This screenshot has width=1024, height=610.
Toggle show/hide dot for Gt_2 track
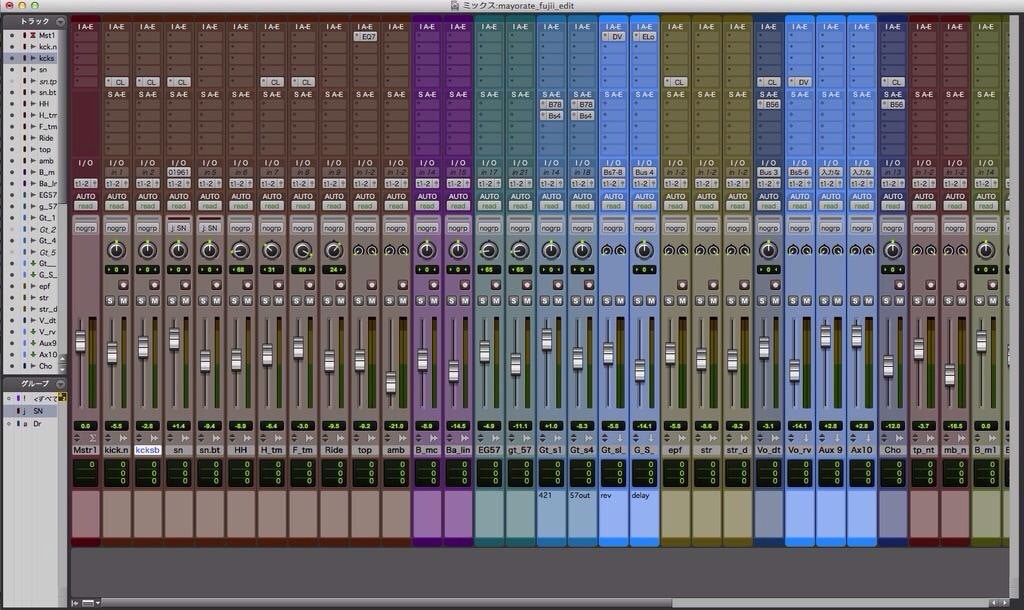tap(11, 229)
